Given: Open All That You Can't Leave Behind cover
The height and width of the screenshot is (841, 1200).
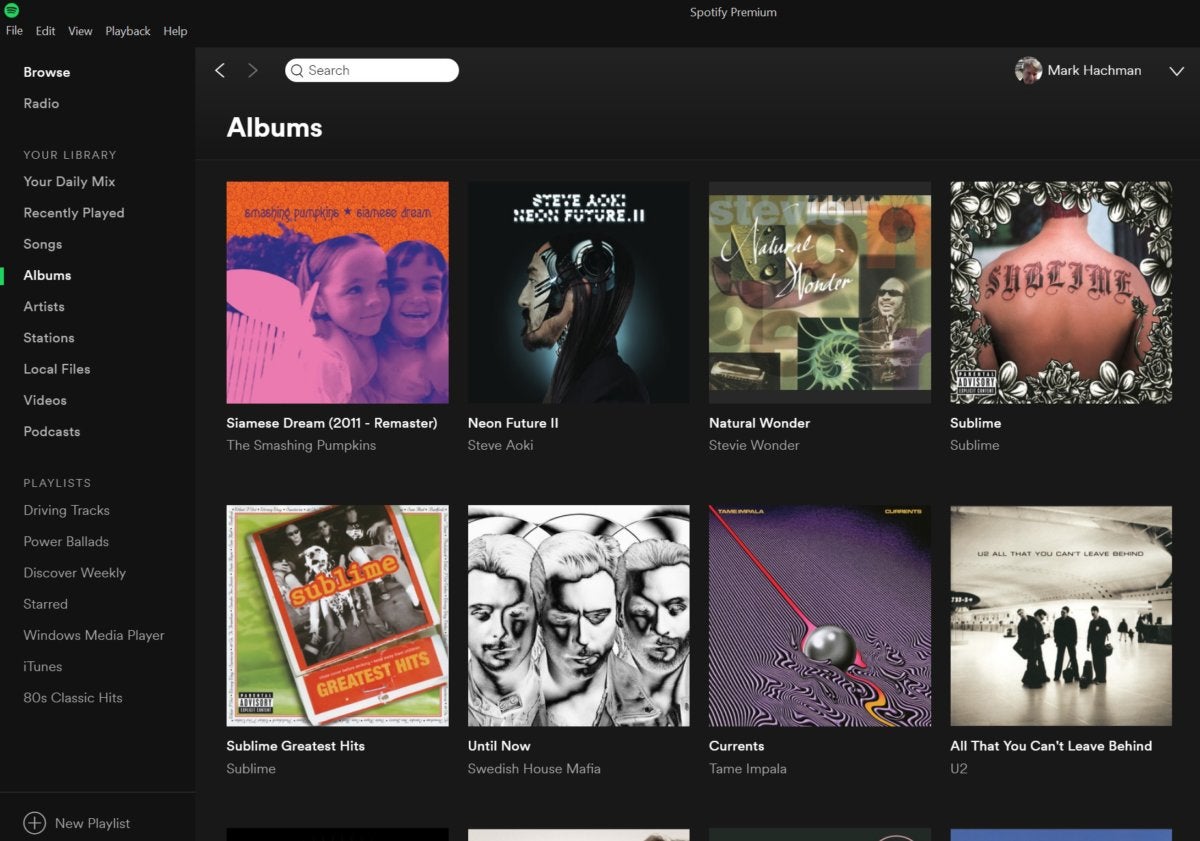Looking at the screenshot, I should (x=1061, y=615).
